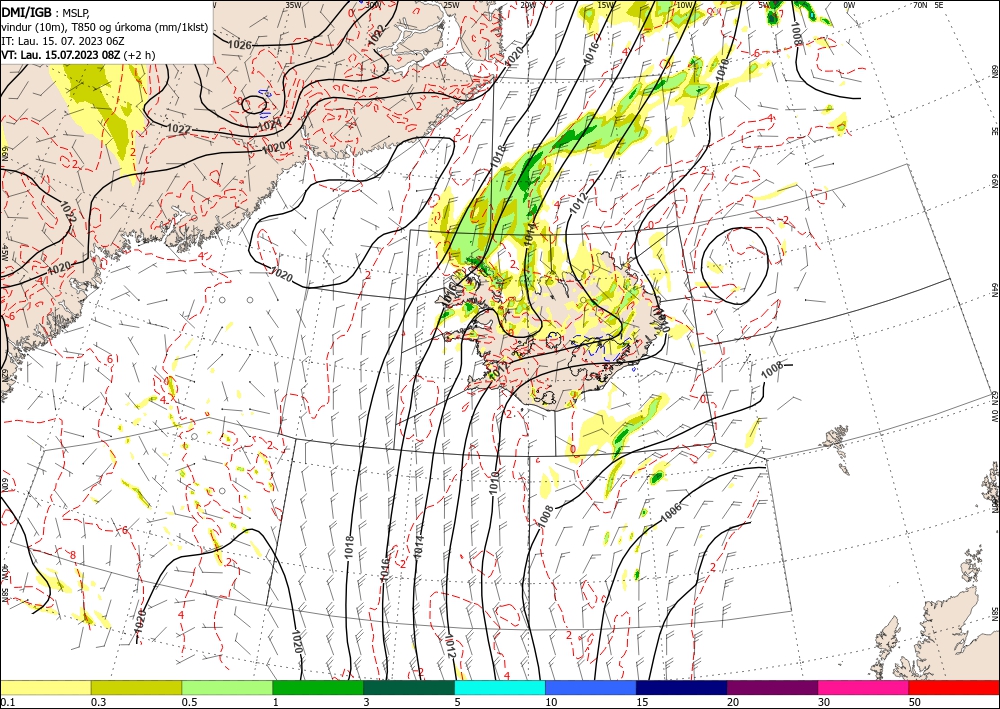Click the '45W' label on the left edge
1000x709 pixels.
pos(4,253)
